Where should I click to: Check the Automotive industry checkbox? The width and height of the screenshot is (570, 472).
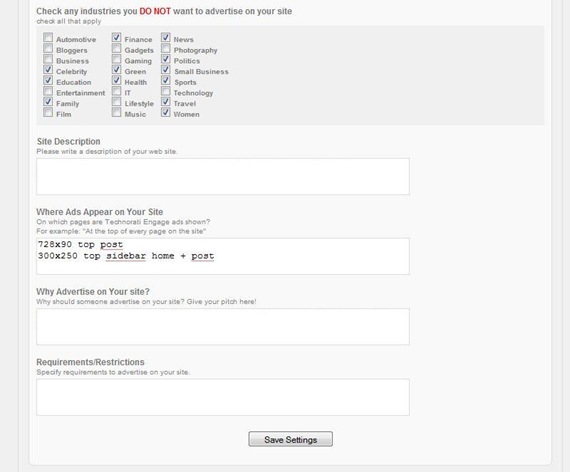[x=48, y=37]
